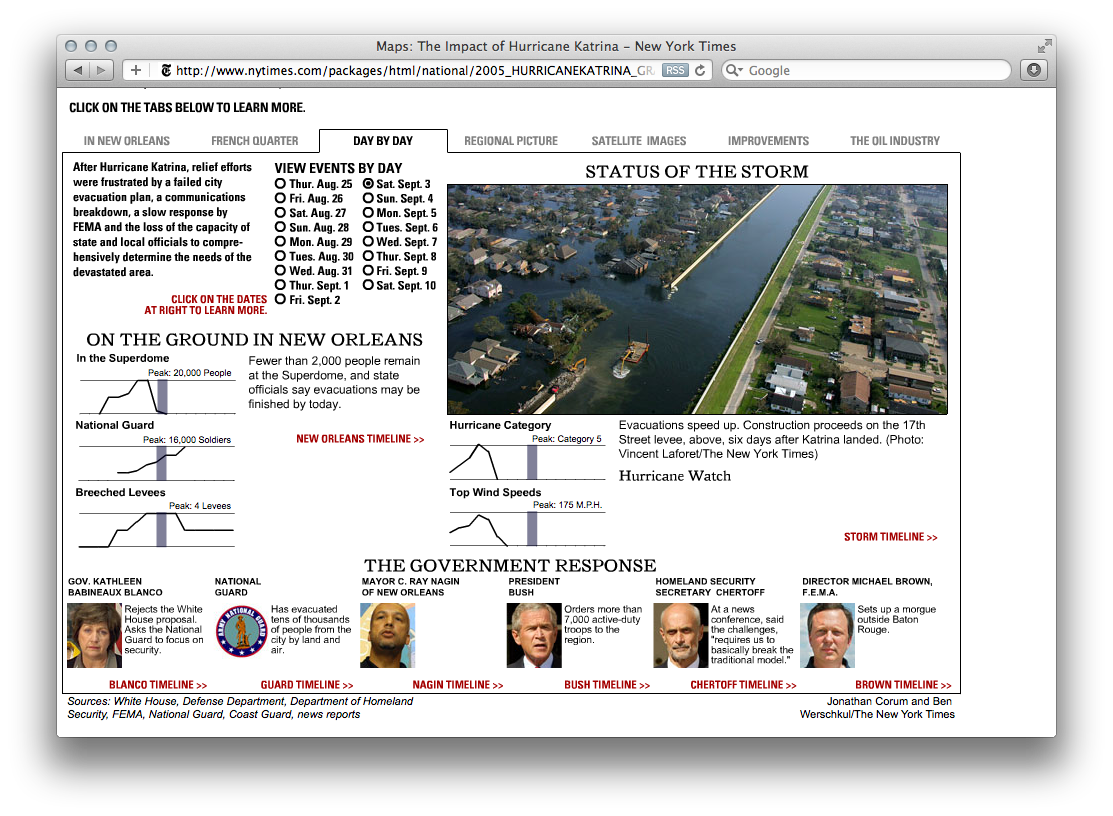Screen dimensions: 1113x816
Task: Click President Bush's portrait photo
Action: tap(533, 634)
